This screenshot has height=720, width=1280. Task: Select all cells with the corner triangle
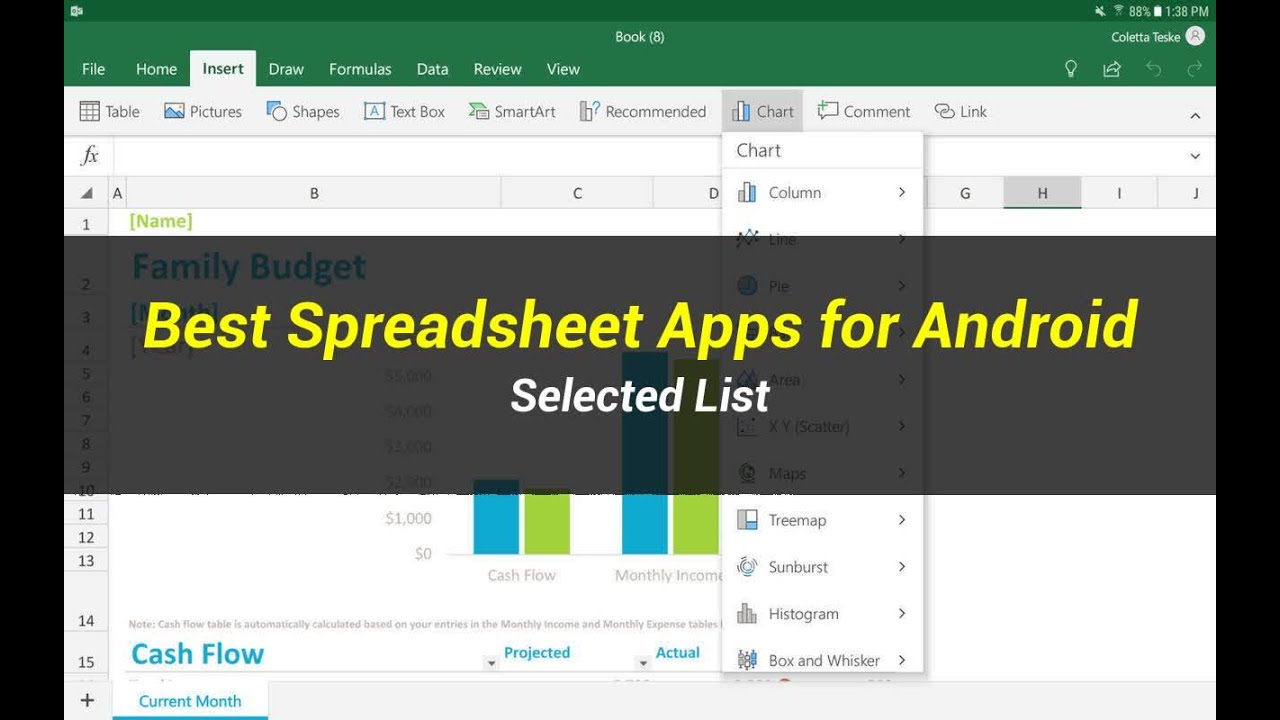click(x=87, y=193)
